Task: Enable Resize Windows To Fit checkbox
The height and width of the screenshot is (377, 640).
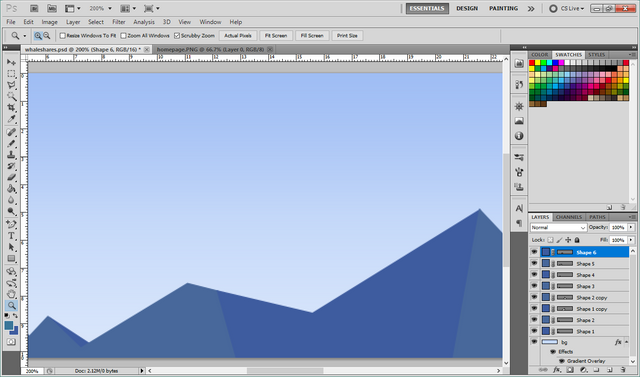Action: point(62,36)
